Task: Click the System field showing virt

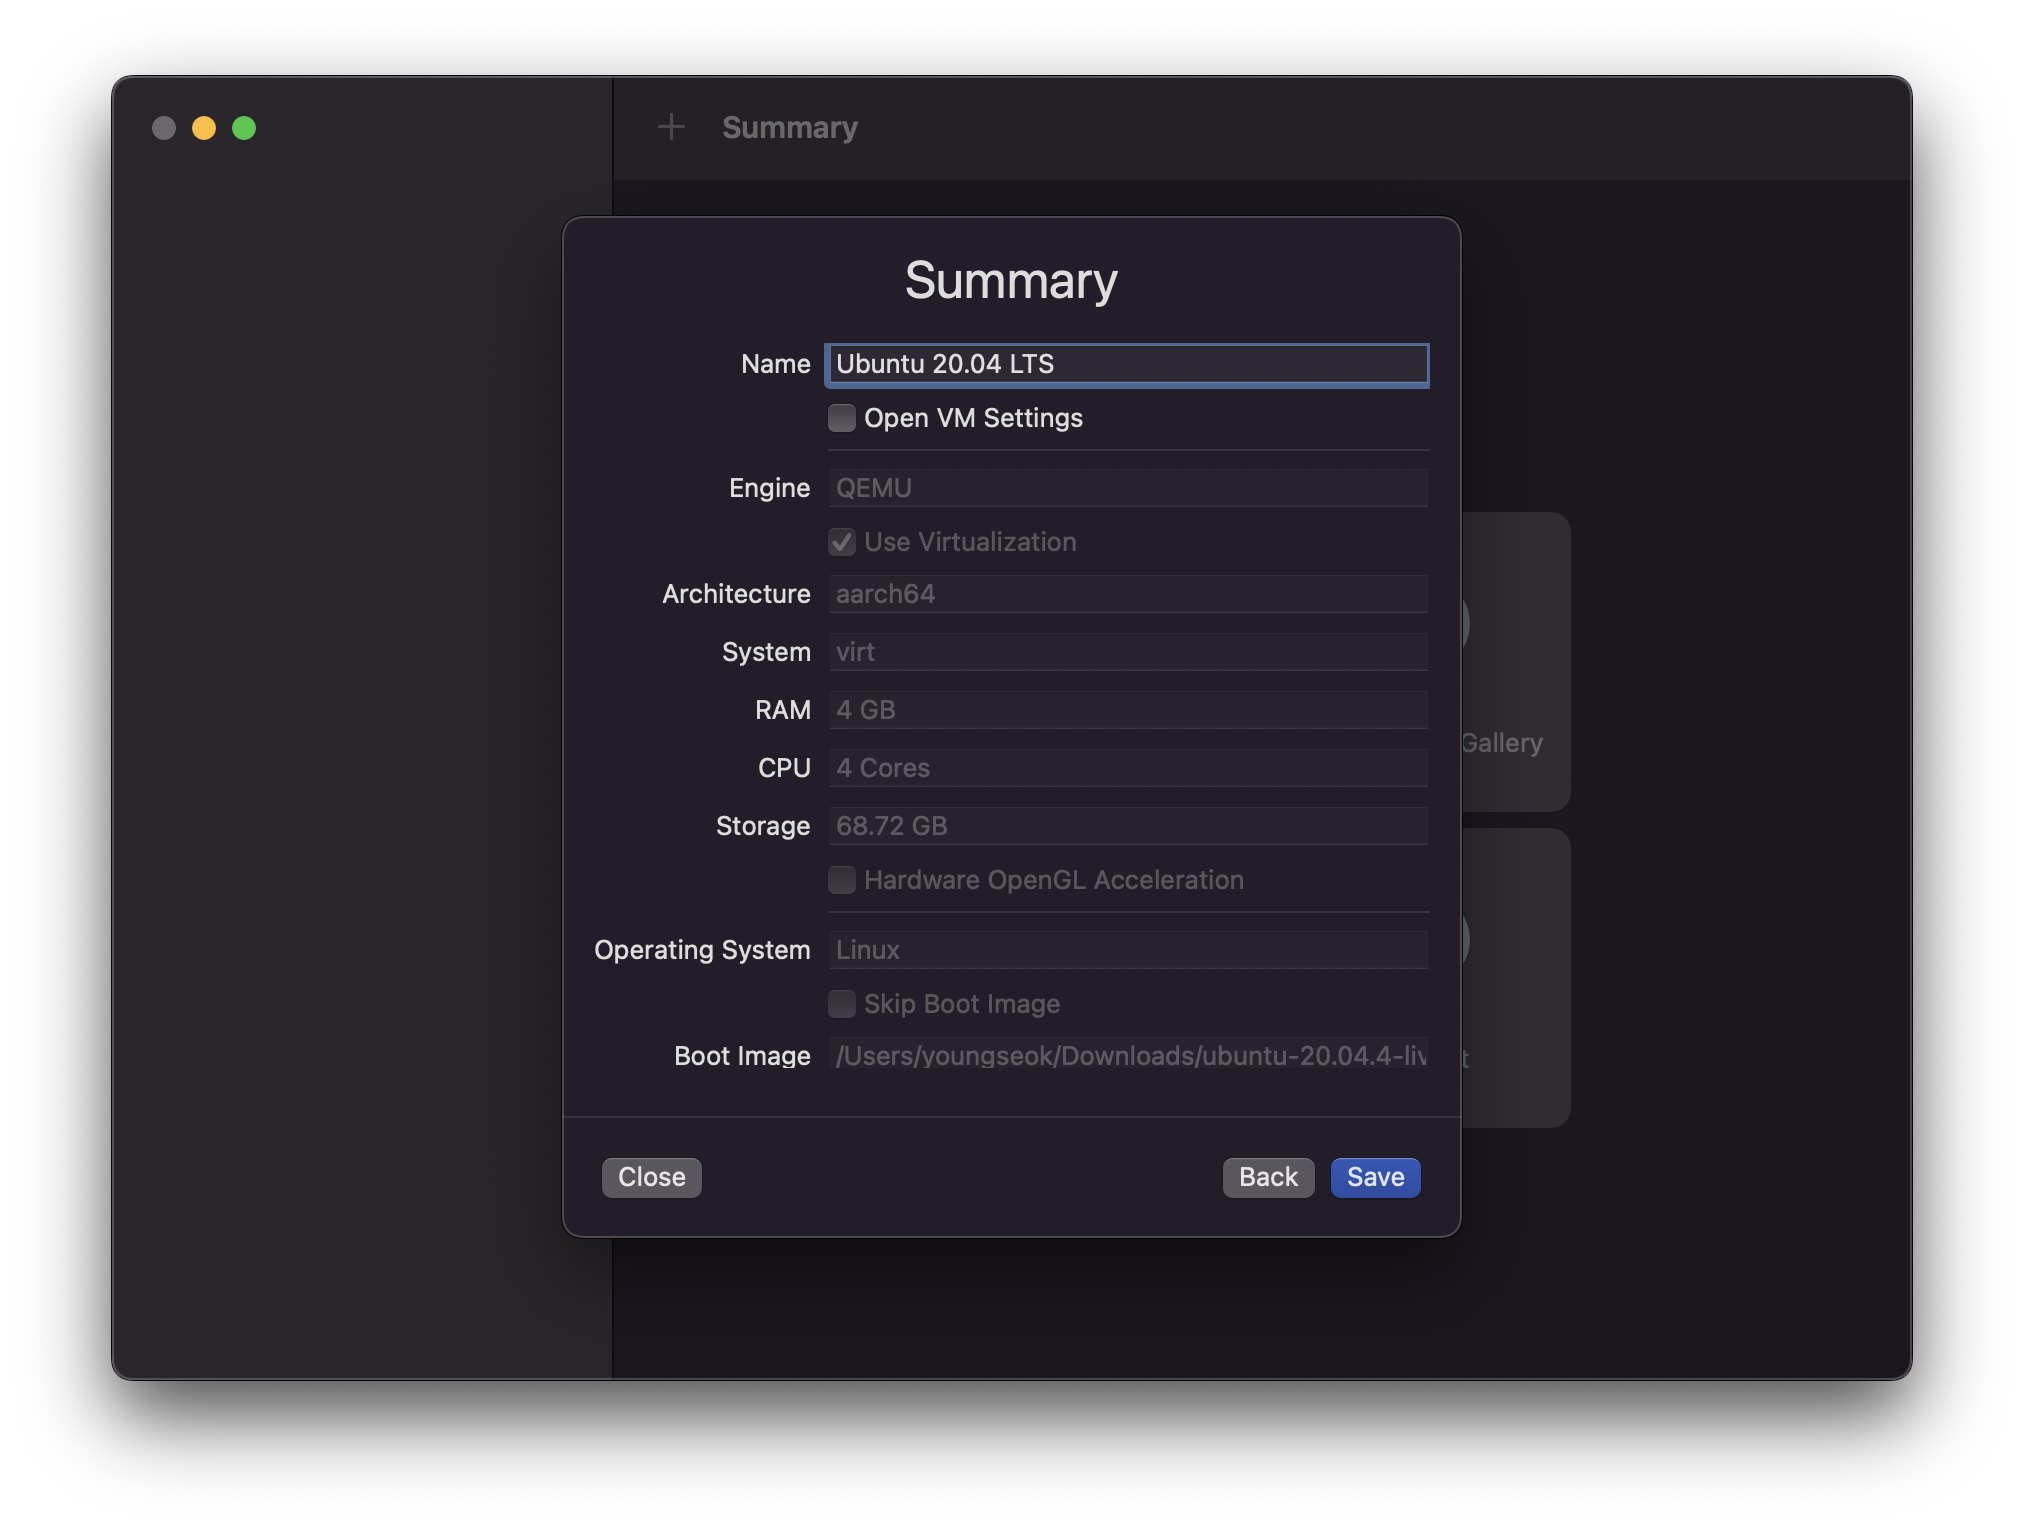Action: pyautogui.click(x=1127, y=652)
